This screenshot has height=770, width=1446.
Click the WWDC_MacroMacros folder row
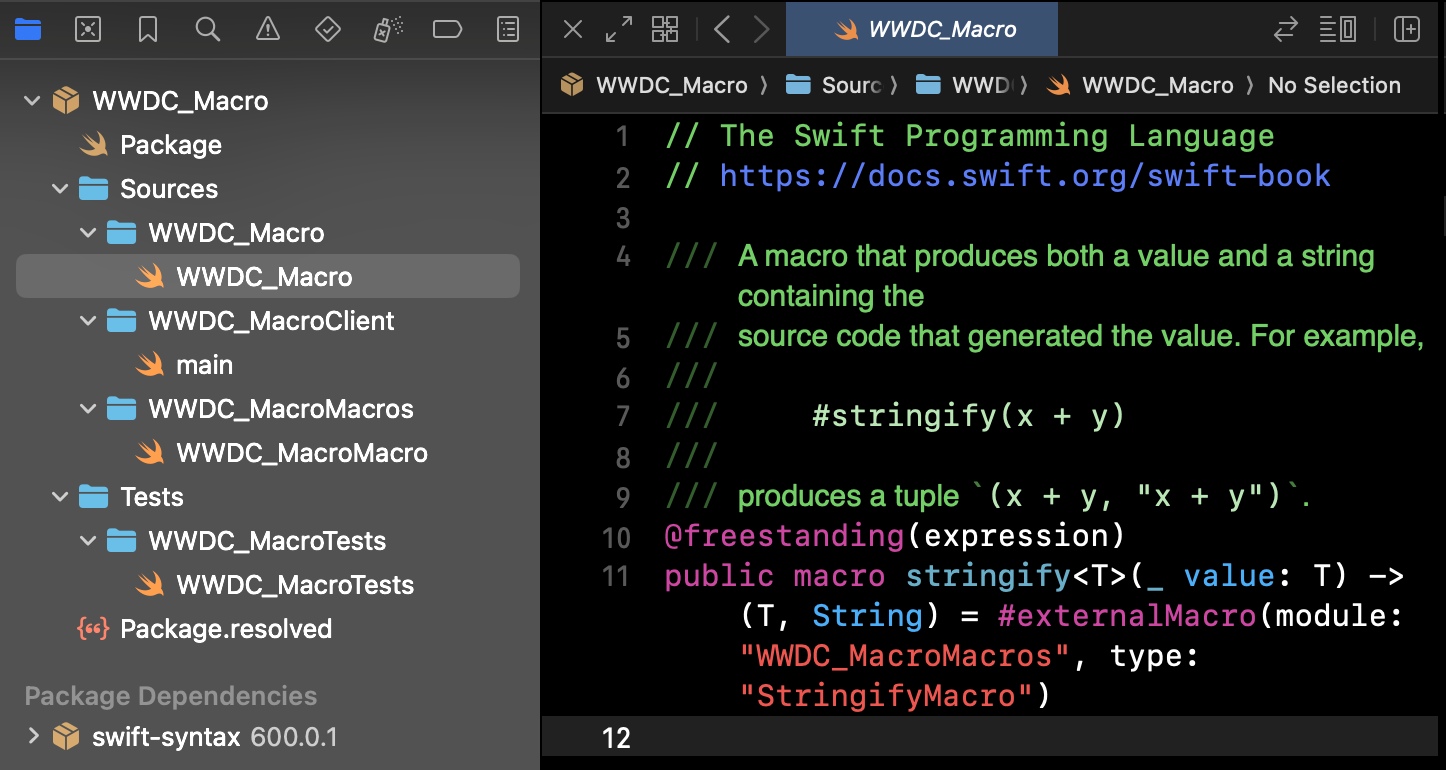268,409
